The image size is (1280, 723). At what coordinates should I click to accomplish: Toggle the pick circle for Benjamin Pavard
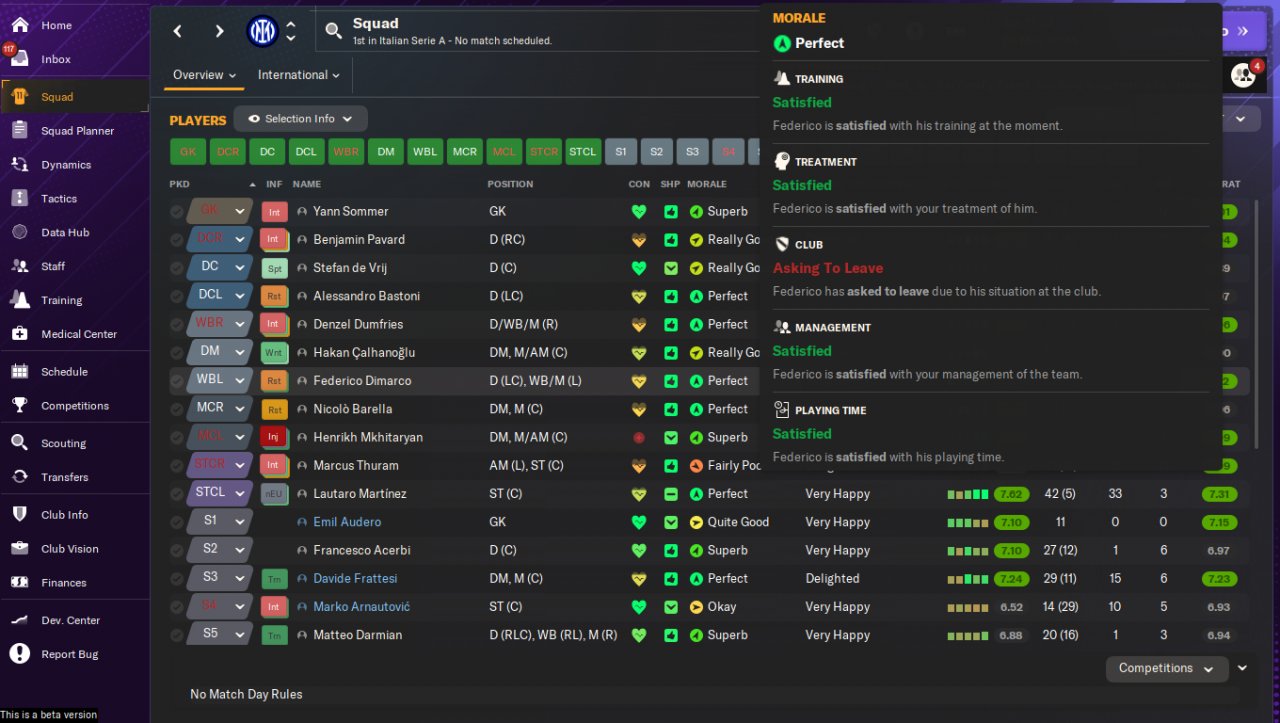tap(177, 240)
